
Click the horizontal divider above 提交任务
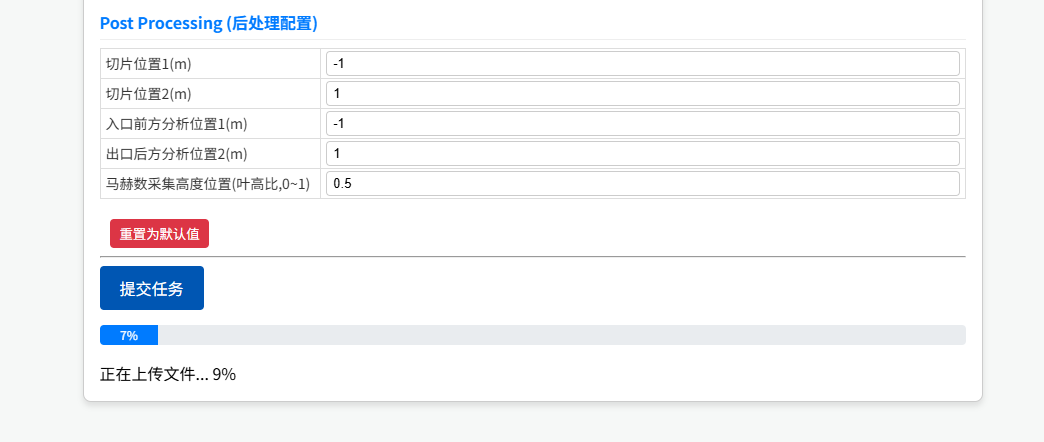click(x=532, y=256)
